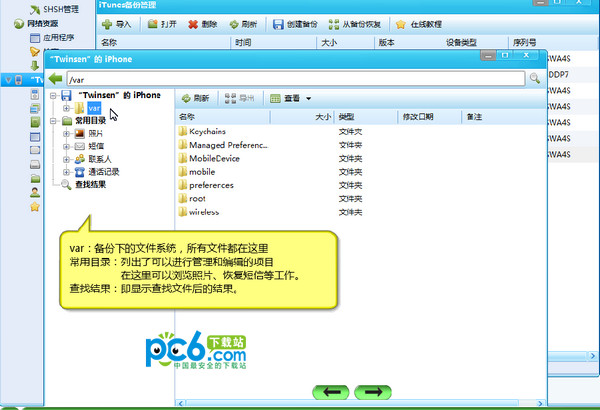
Task: Click back window horizontal scrollbar right arrow
Action: [x=593, y=356]
